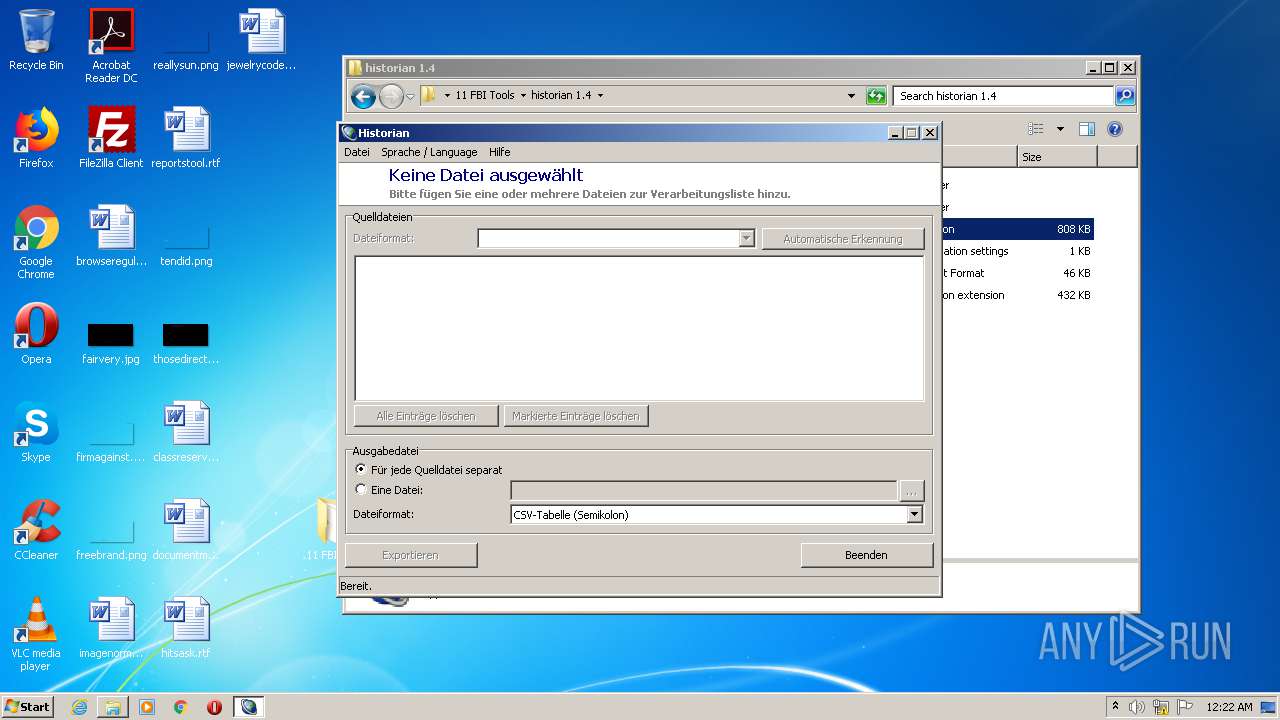This screenshot has width=1280, height=720.
Task: Launch VLC media player shortcut
Action: pos(36,633)
